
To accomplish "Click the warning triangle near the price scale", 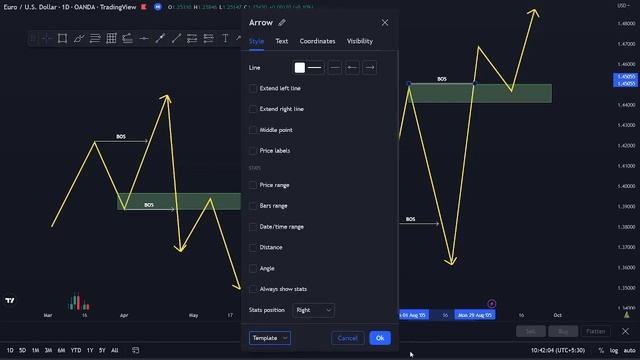I will (x=627, y=315).
